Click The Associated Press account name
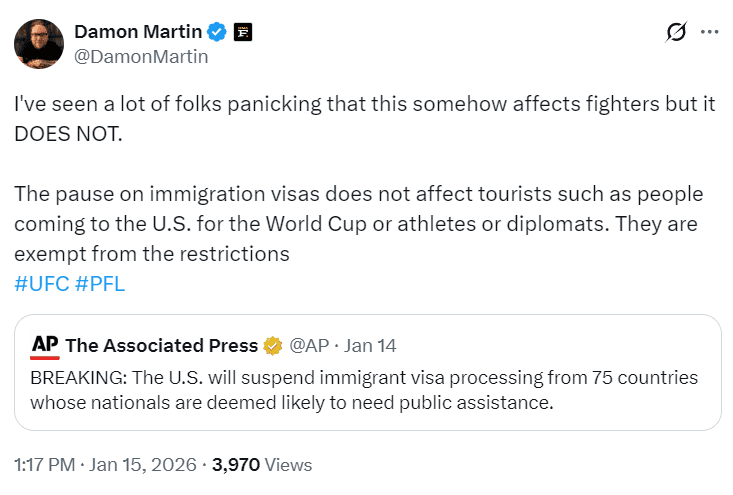Image resolution: width=733 pixels, height=495 pixels. 161,346
